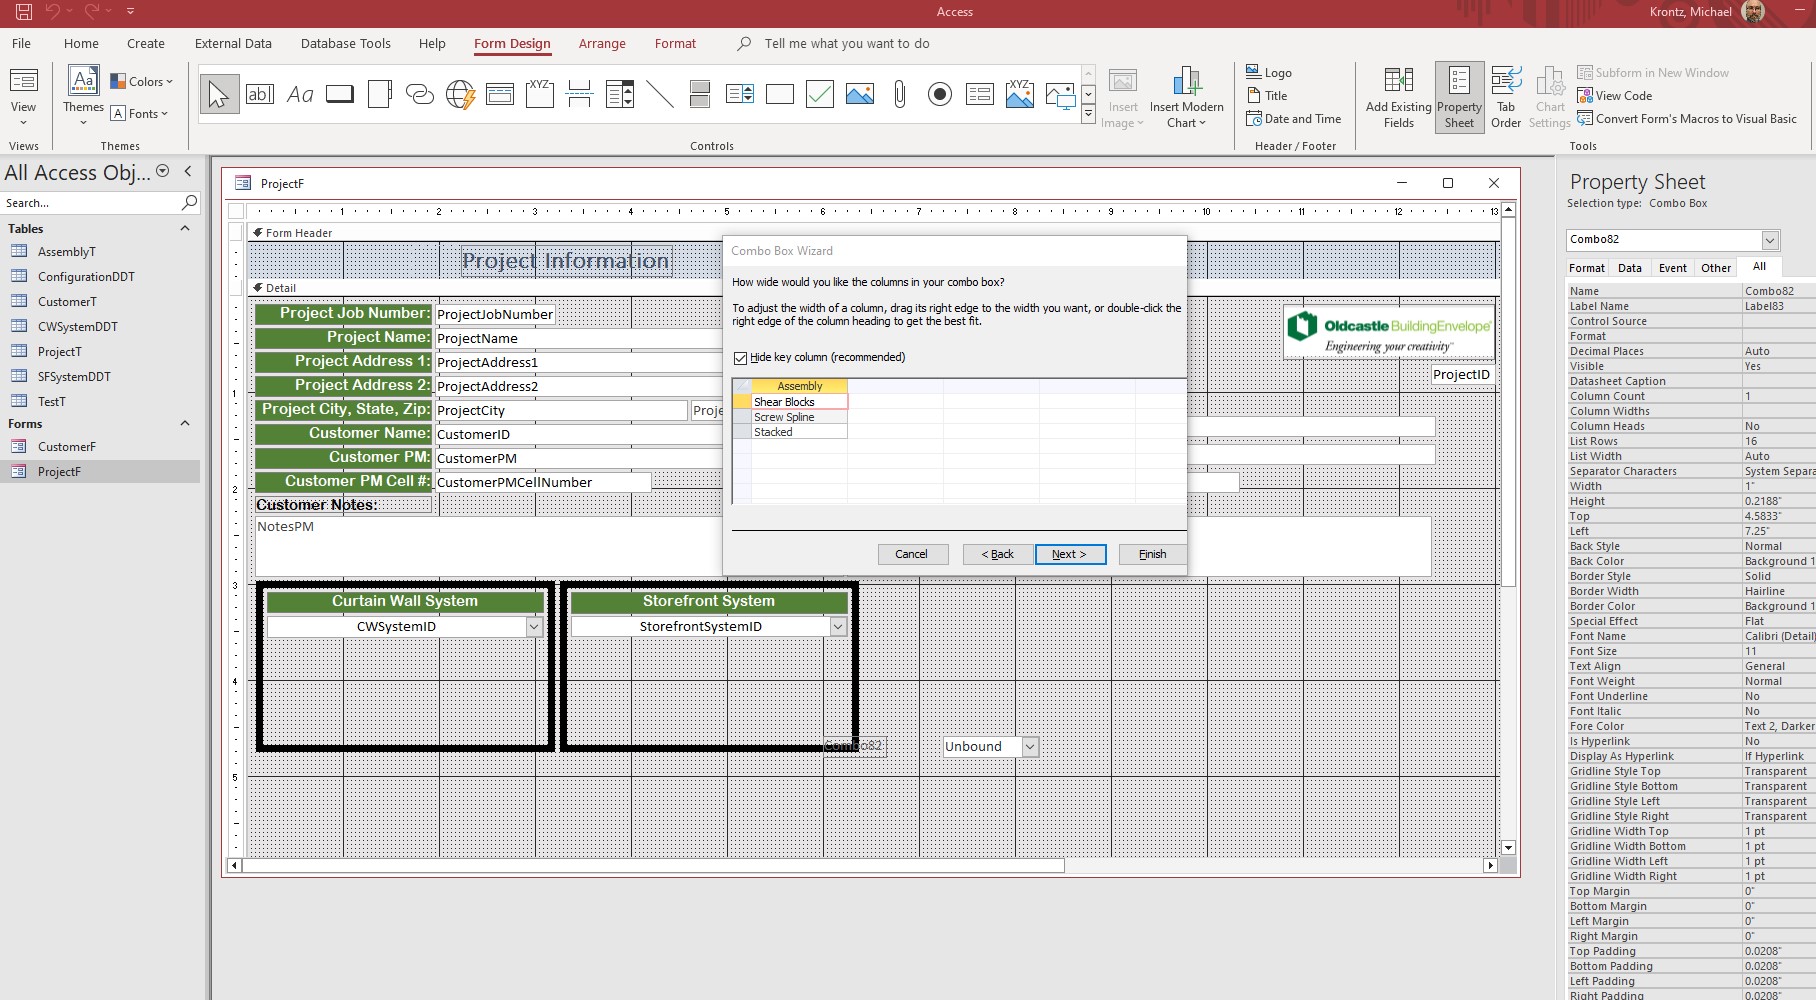Open the Tab Order dialog
This screenshot has height=1000, width=1816.
coord(1505,97)
